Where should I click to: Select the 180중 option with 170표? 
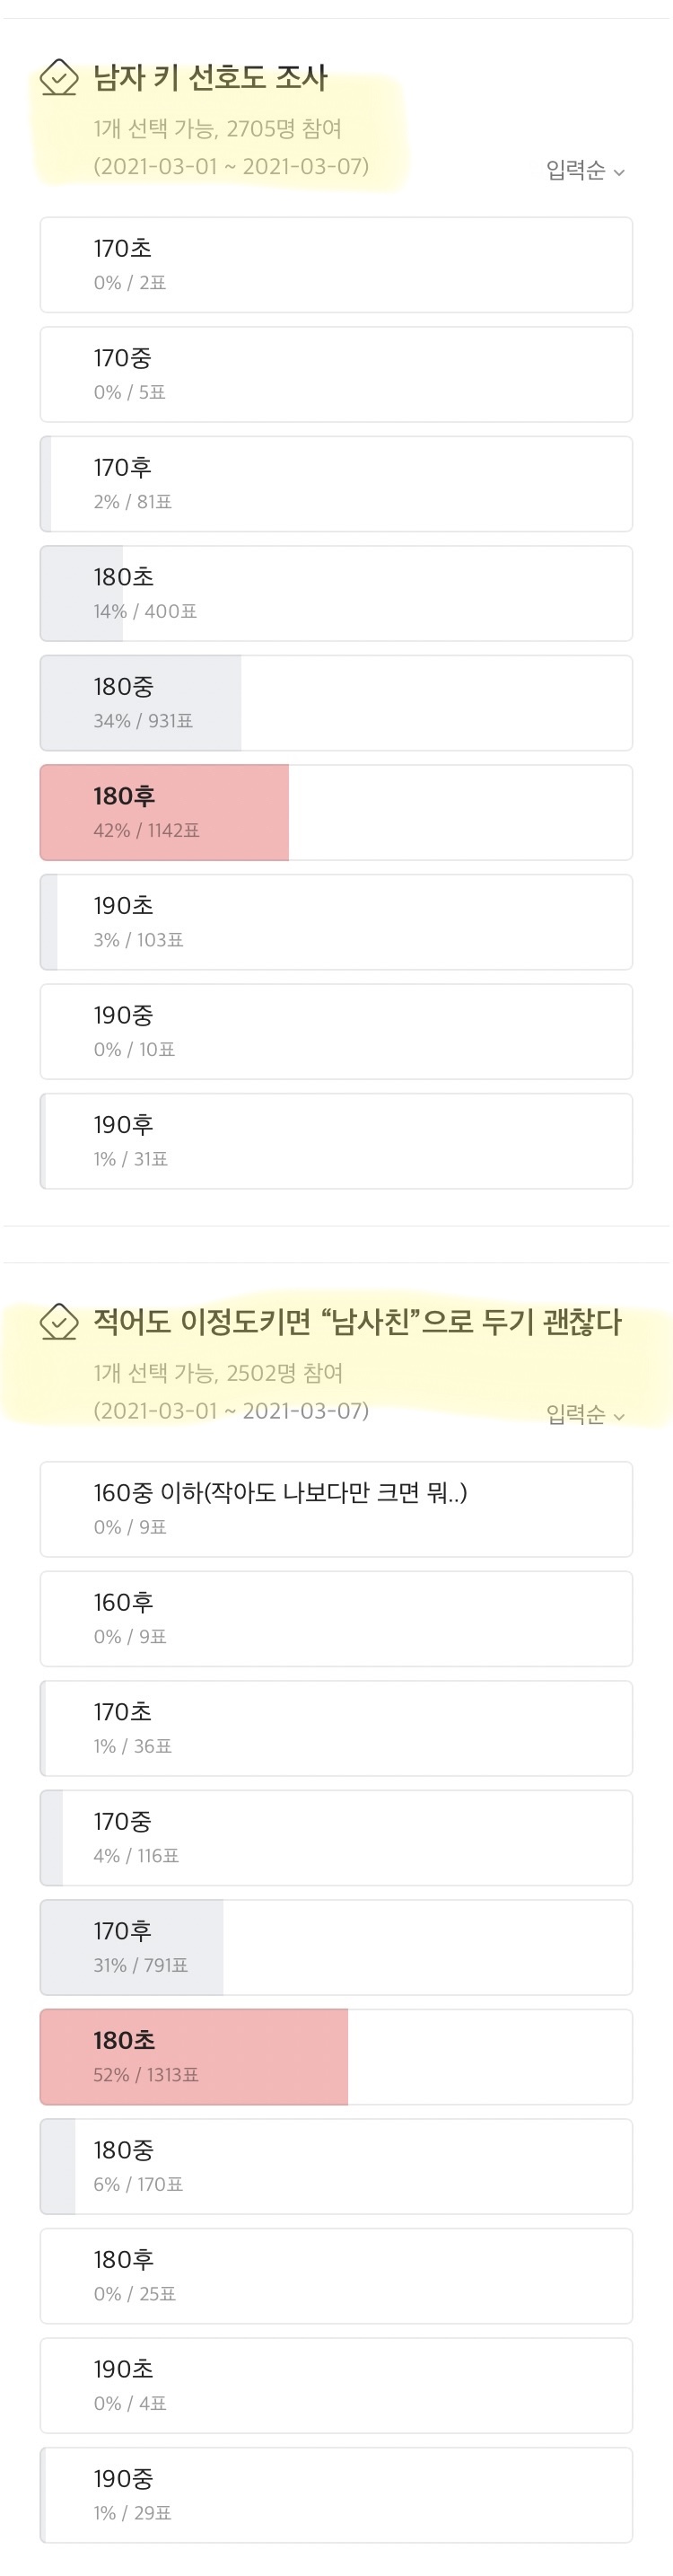[x=336, y=2166]
